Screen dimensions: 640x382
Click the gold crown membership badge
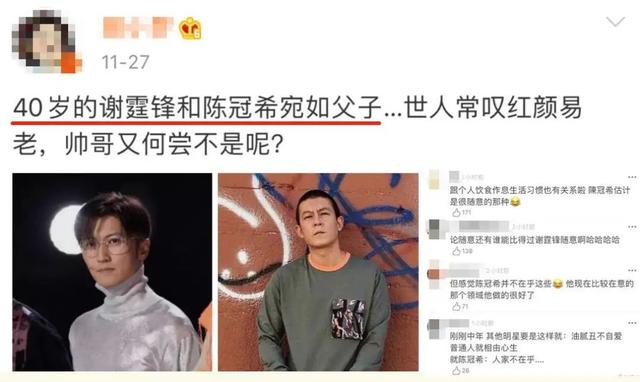(190, 28)
